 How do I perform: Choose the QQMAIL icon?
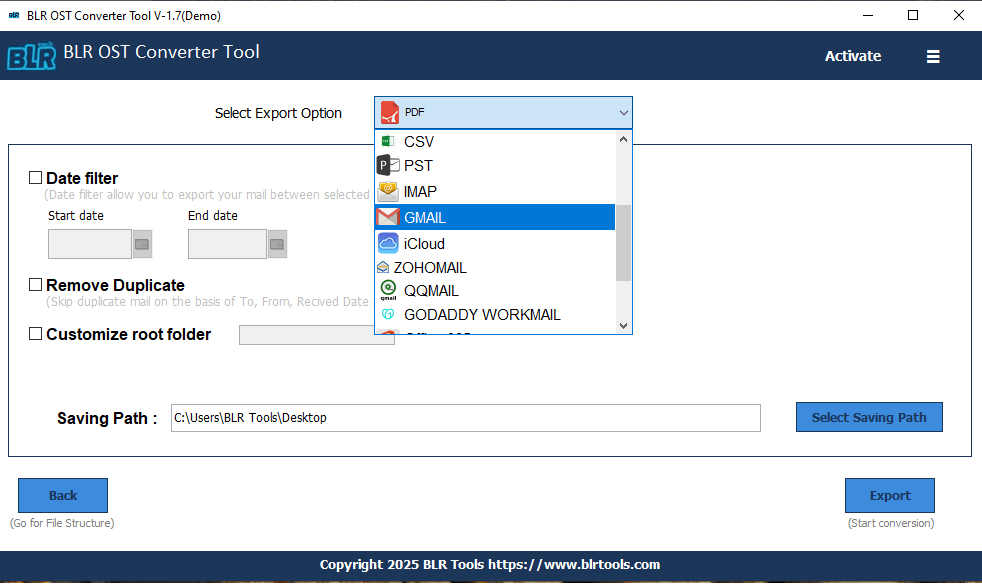point(388,290)
